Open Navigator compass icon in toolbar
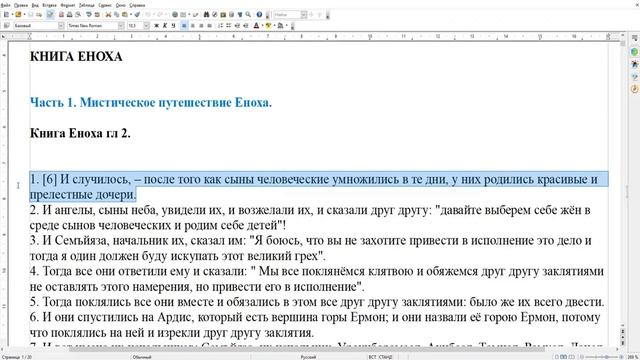640x360 pixels. tap(215, 15)
